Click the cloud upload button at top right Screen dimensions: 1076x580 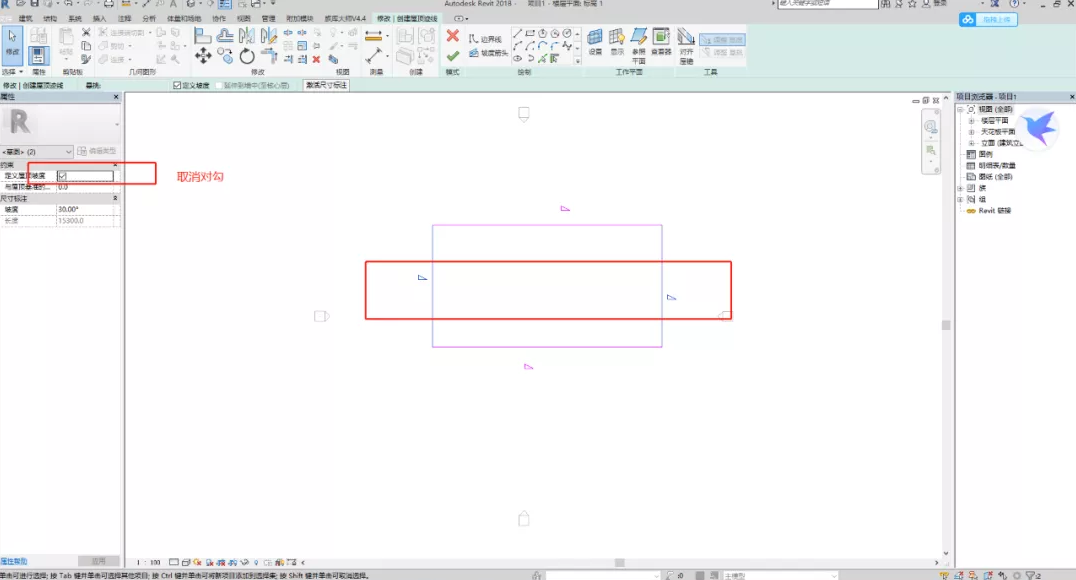click(x=988, y=19)
